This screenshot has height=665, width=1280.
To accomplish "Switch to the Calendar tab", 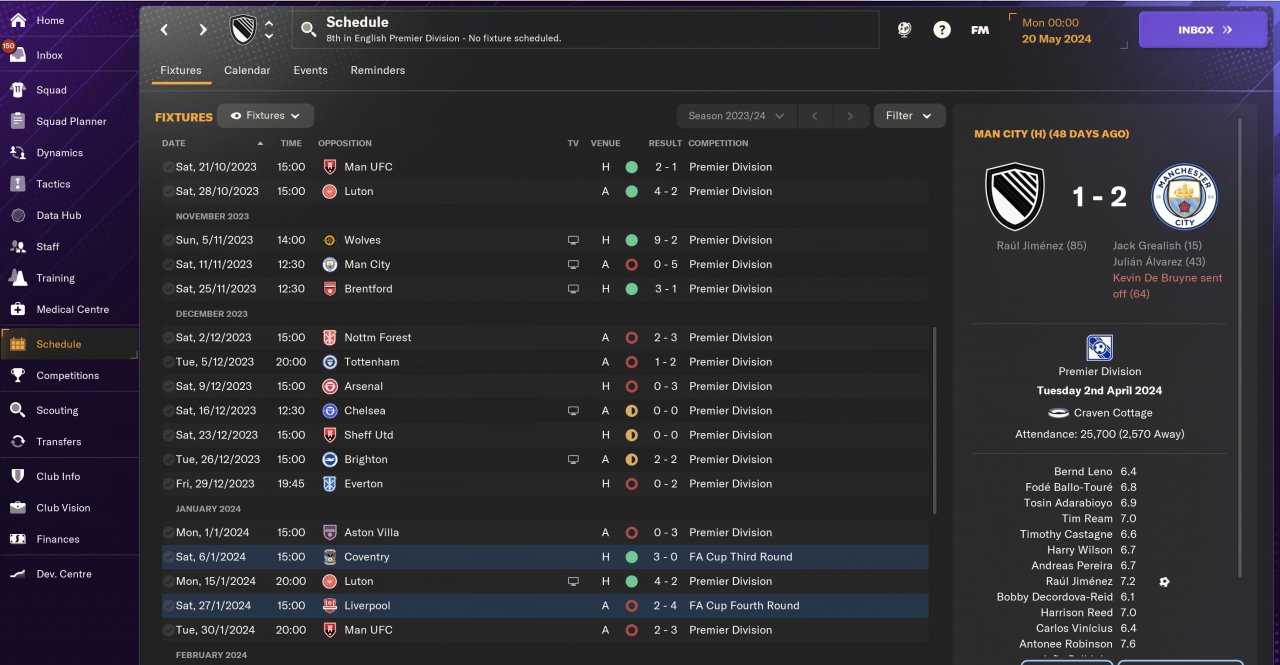I will (247, 71).
